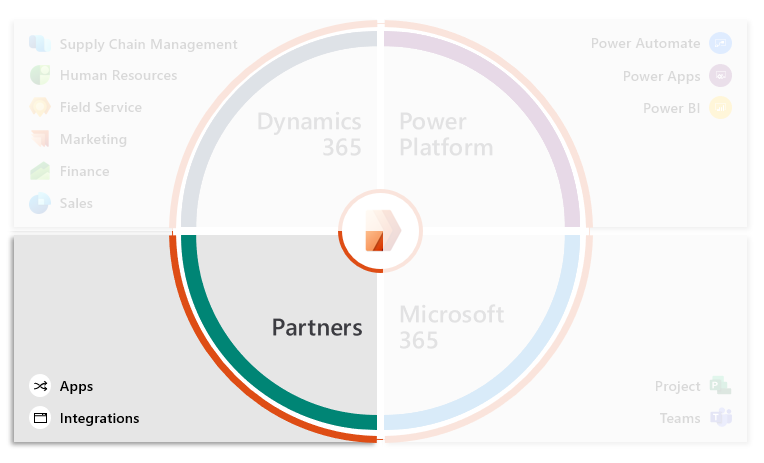Select the Power BI label
Screen dimensions: 764x463
point(671,108)
